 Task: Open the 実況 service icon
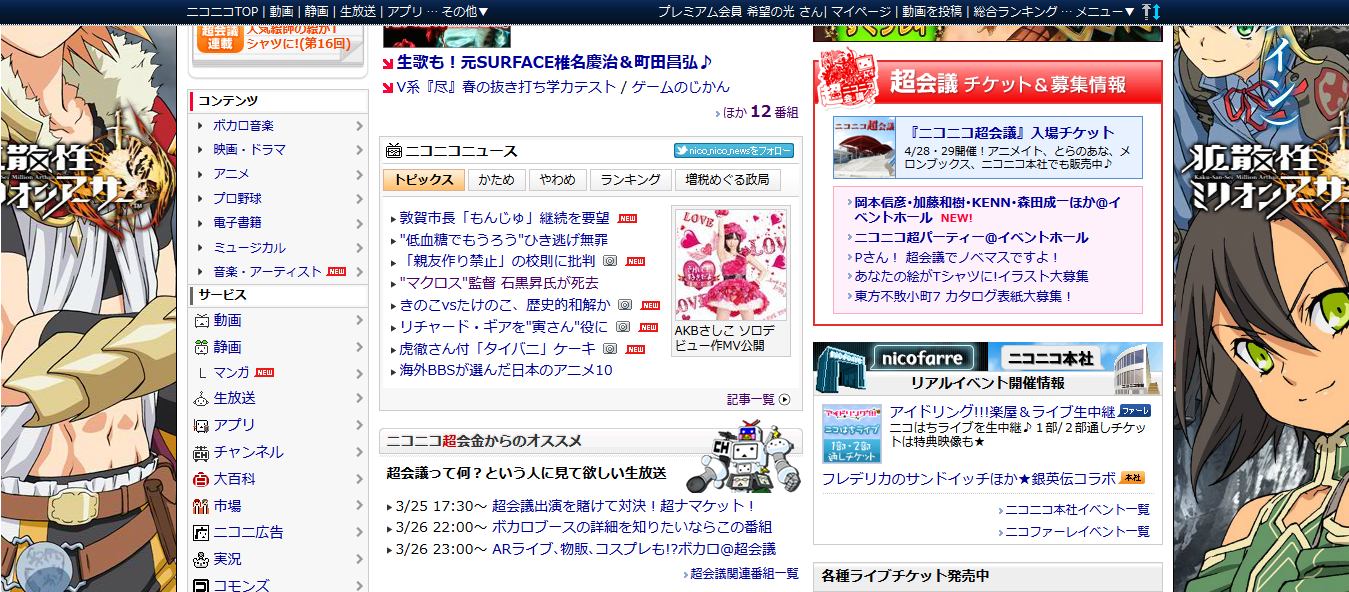[x=201, y=559]
